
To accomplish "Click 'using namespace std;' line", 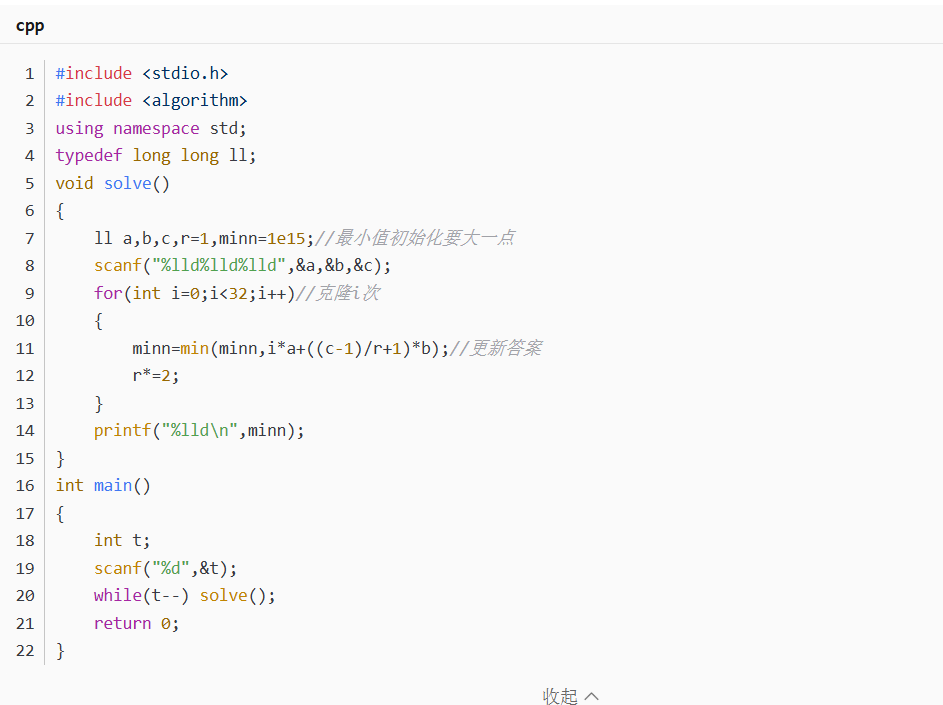I will [151, 128].
